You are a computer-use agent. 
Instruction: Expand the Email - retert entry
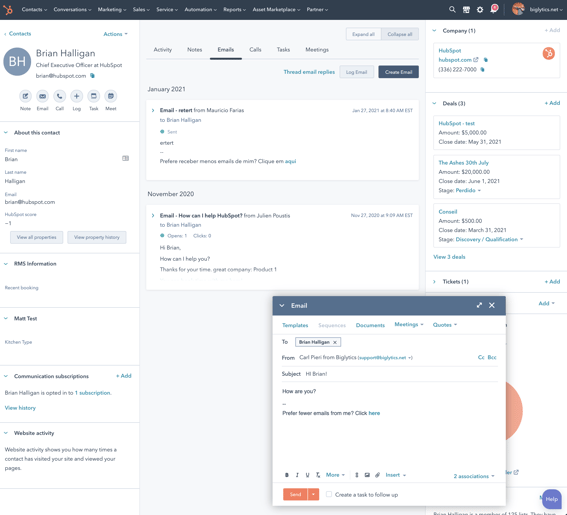click(x=153, y=110)
